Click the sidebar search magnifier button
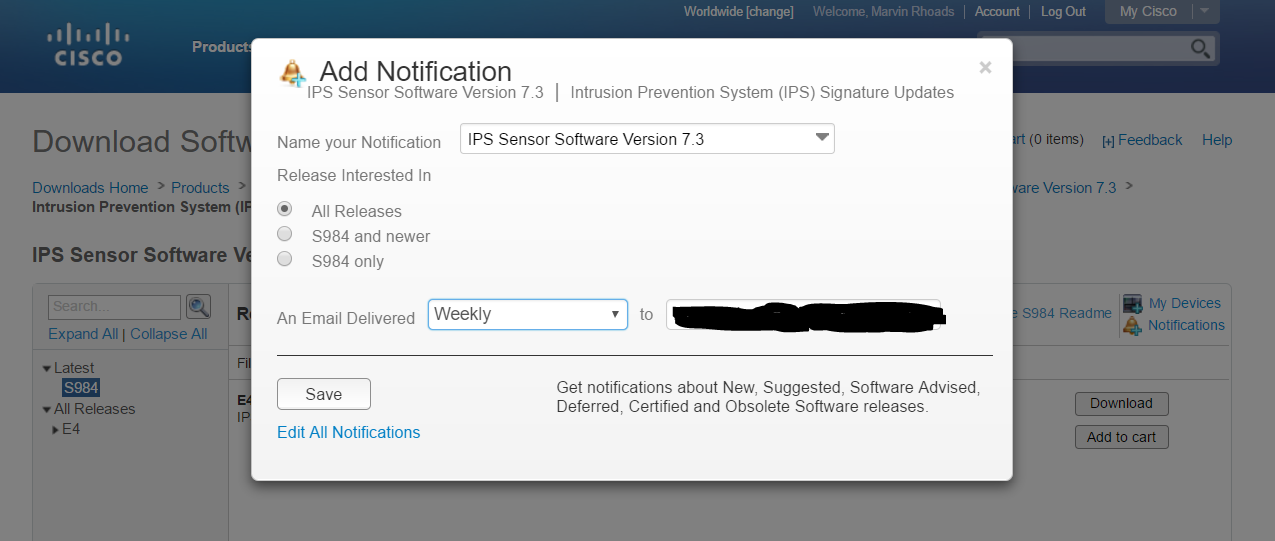 pyautogui.click(x=199, y=307)
